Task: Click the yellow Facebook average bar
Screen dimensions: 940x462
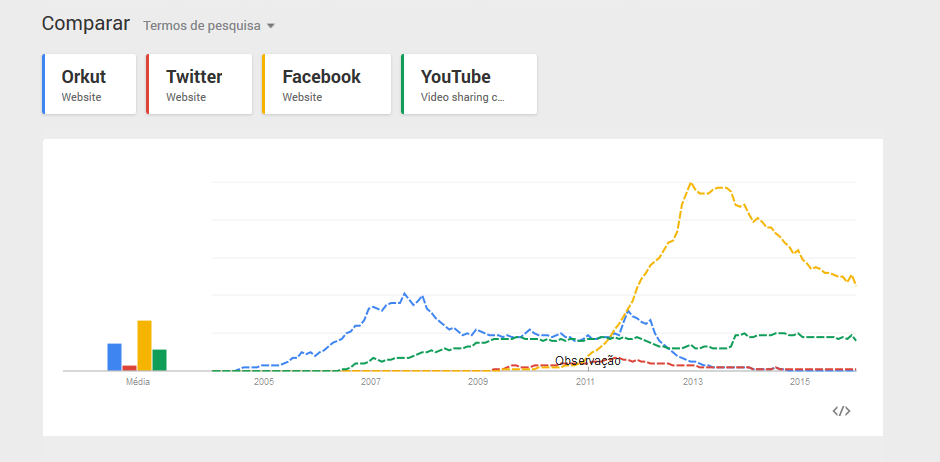Action: [144, 346]
